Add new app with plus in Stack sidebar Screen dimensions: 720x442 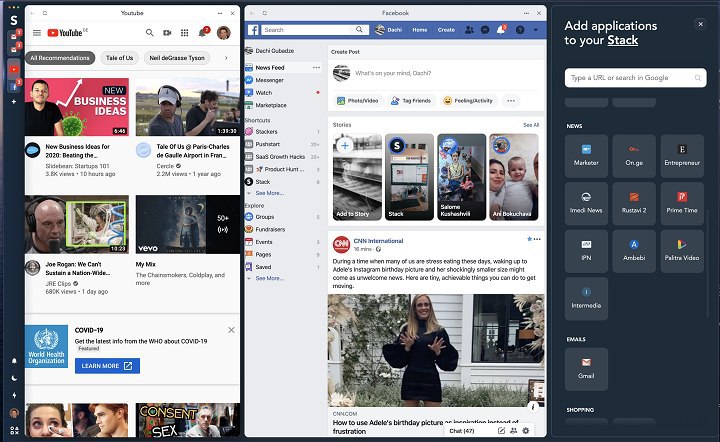pyautogui.click(x=14, y=101)
